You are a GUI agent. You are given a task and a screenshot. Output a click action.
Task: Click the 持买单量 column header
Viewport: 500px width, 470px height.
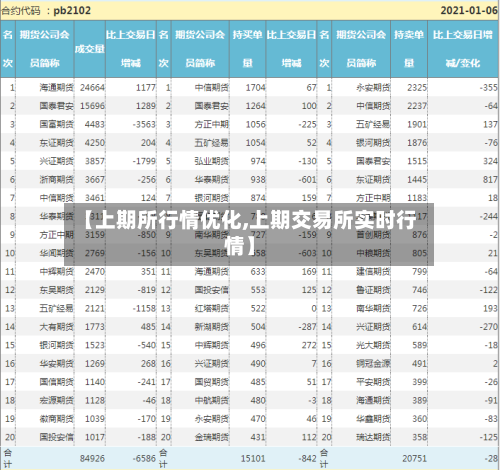coord(248,49)
